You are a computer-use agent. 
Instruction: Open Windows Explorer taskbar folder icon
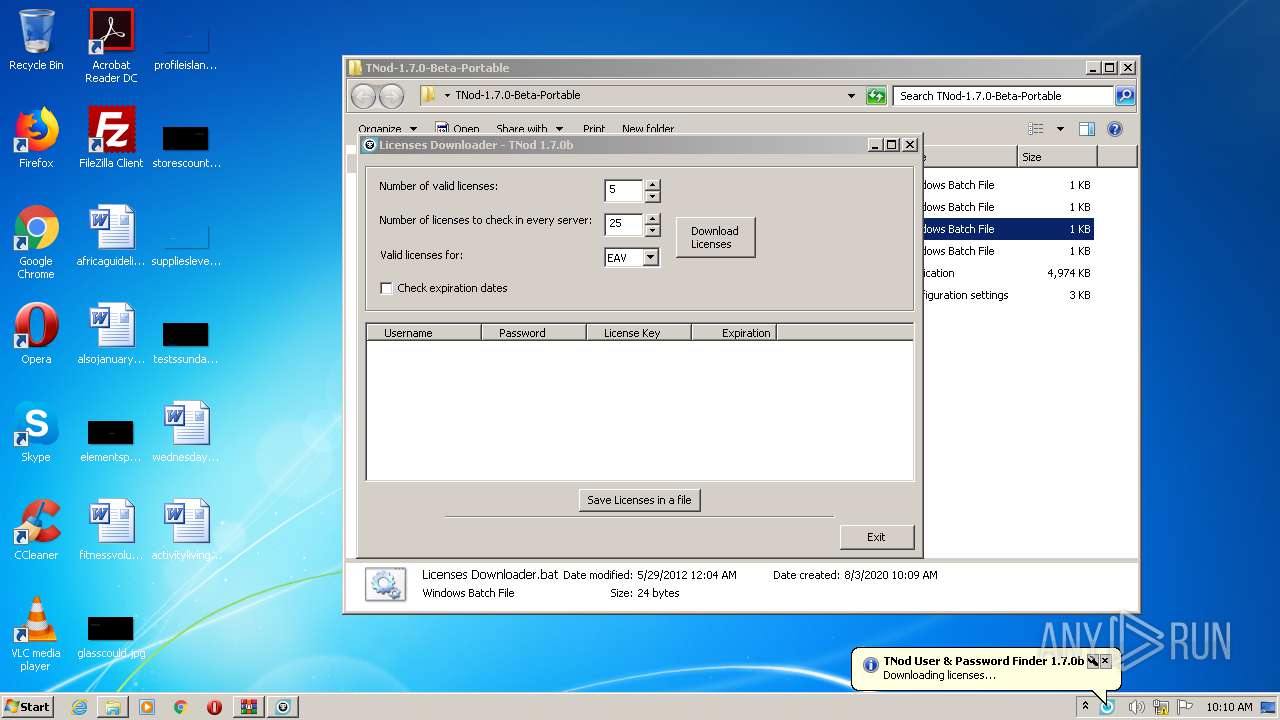click(113, 707)
